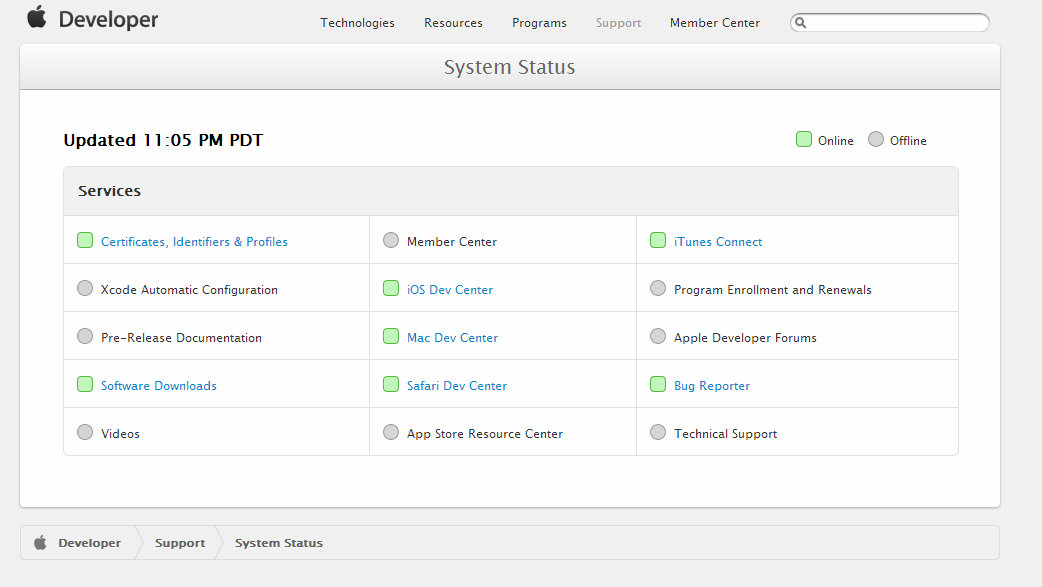Click the grey status icon for Videos
The height and width of the screenshot is (587, 1042).
(85, 431)
